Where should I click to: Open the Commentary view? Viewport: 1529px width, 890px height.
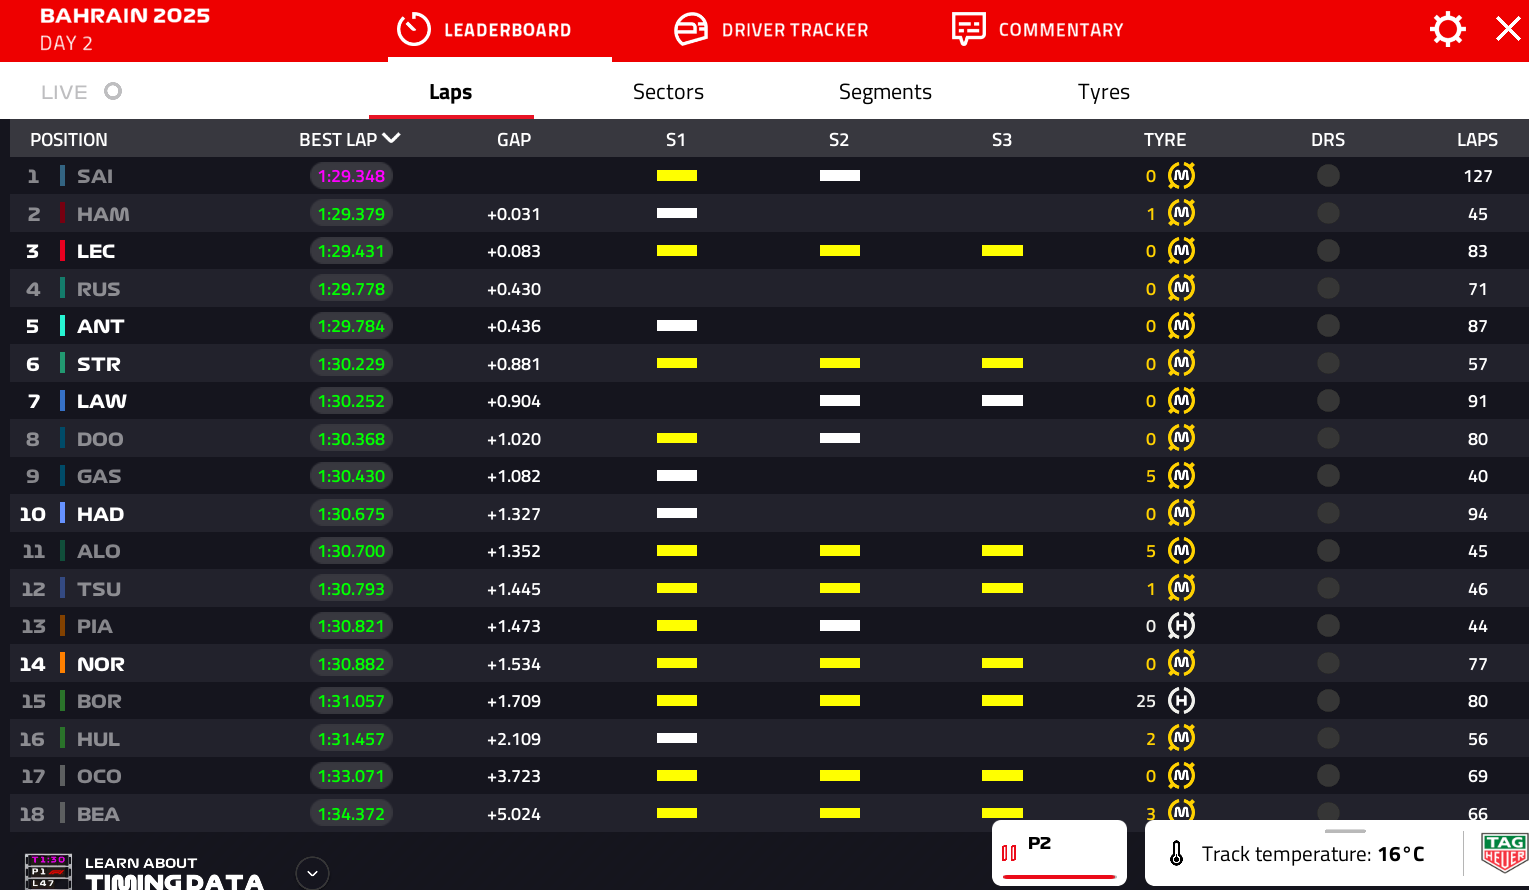1038,30
